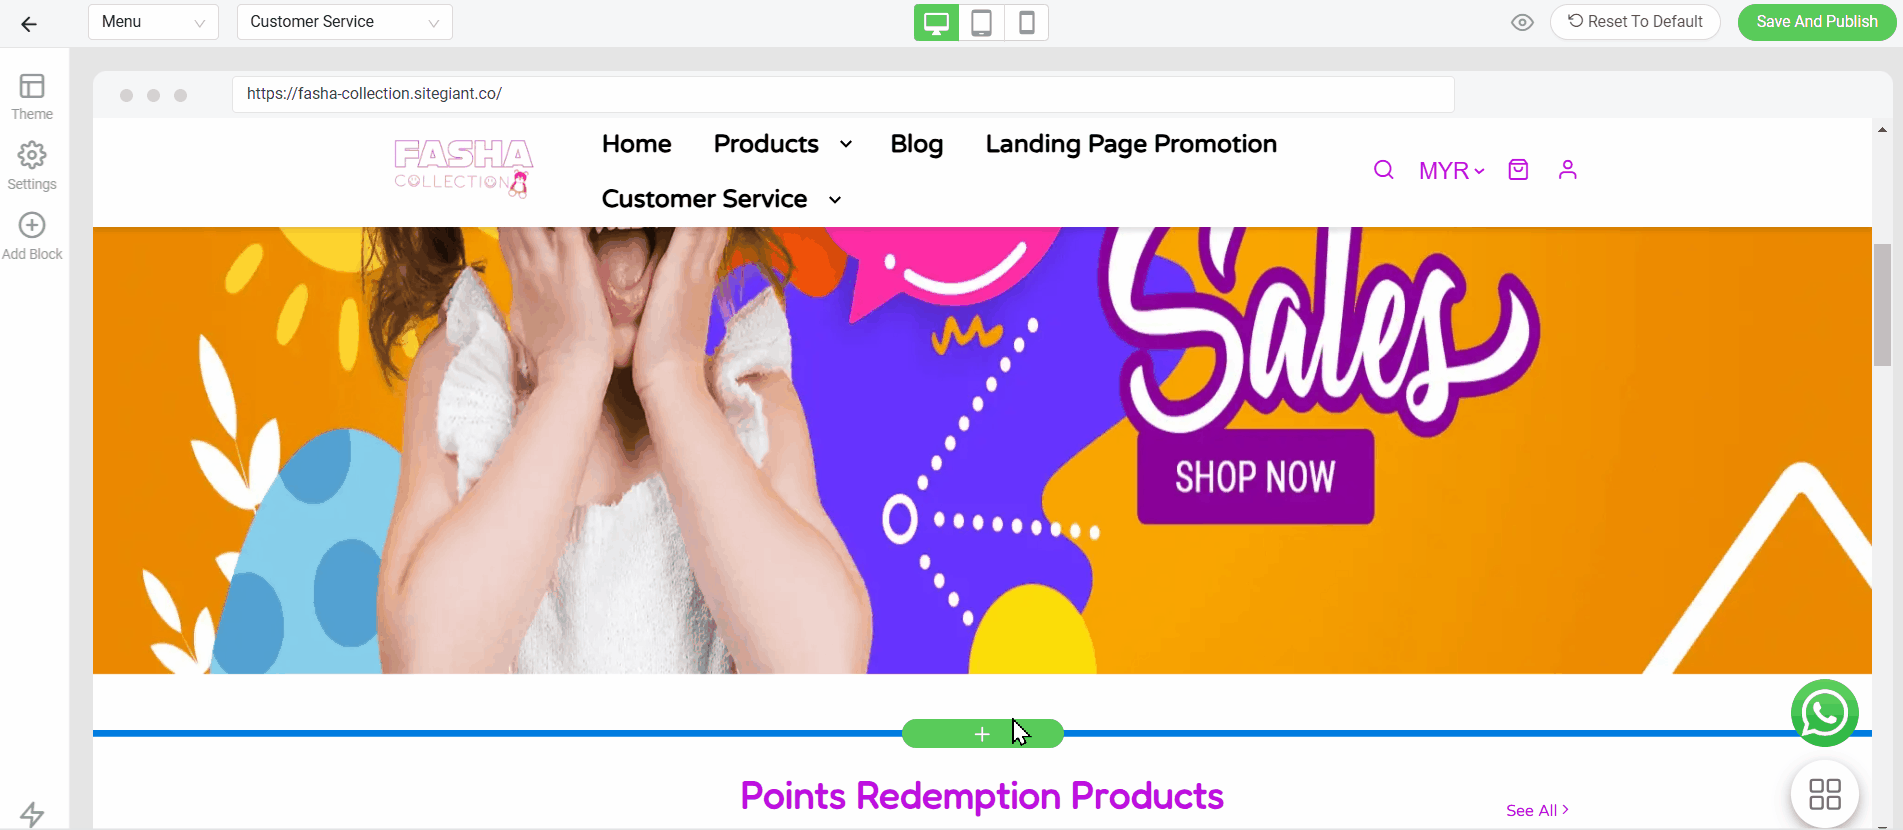Click the lightning bolt icon in sidebar
This screenshot has height=830, width=1903.
click(x=32, y=814)
